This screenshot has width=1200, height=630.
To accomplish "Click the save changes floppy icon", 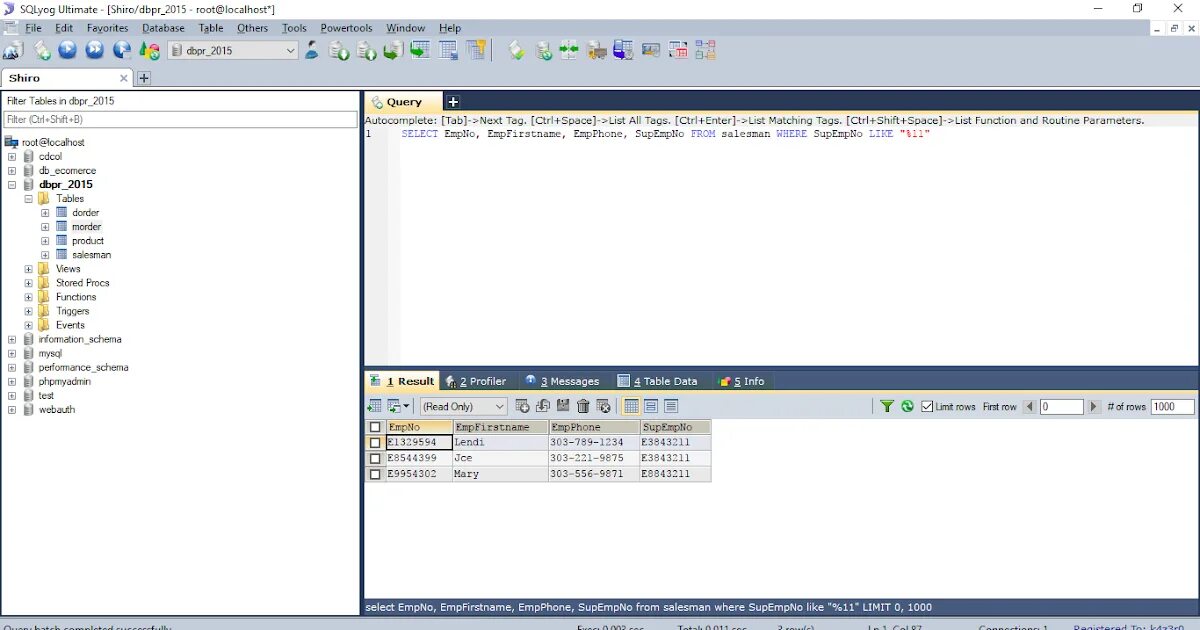I will 563,406.
